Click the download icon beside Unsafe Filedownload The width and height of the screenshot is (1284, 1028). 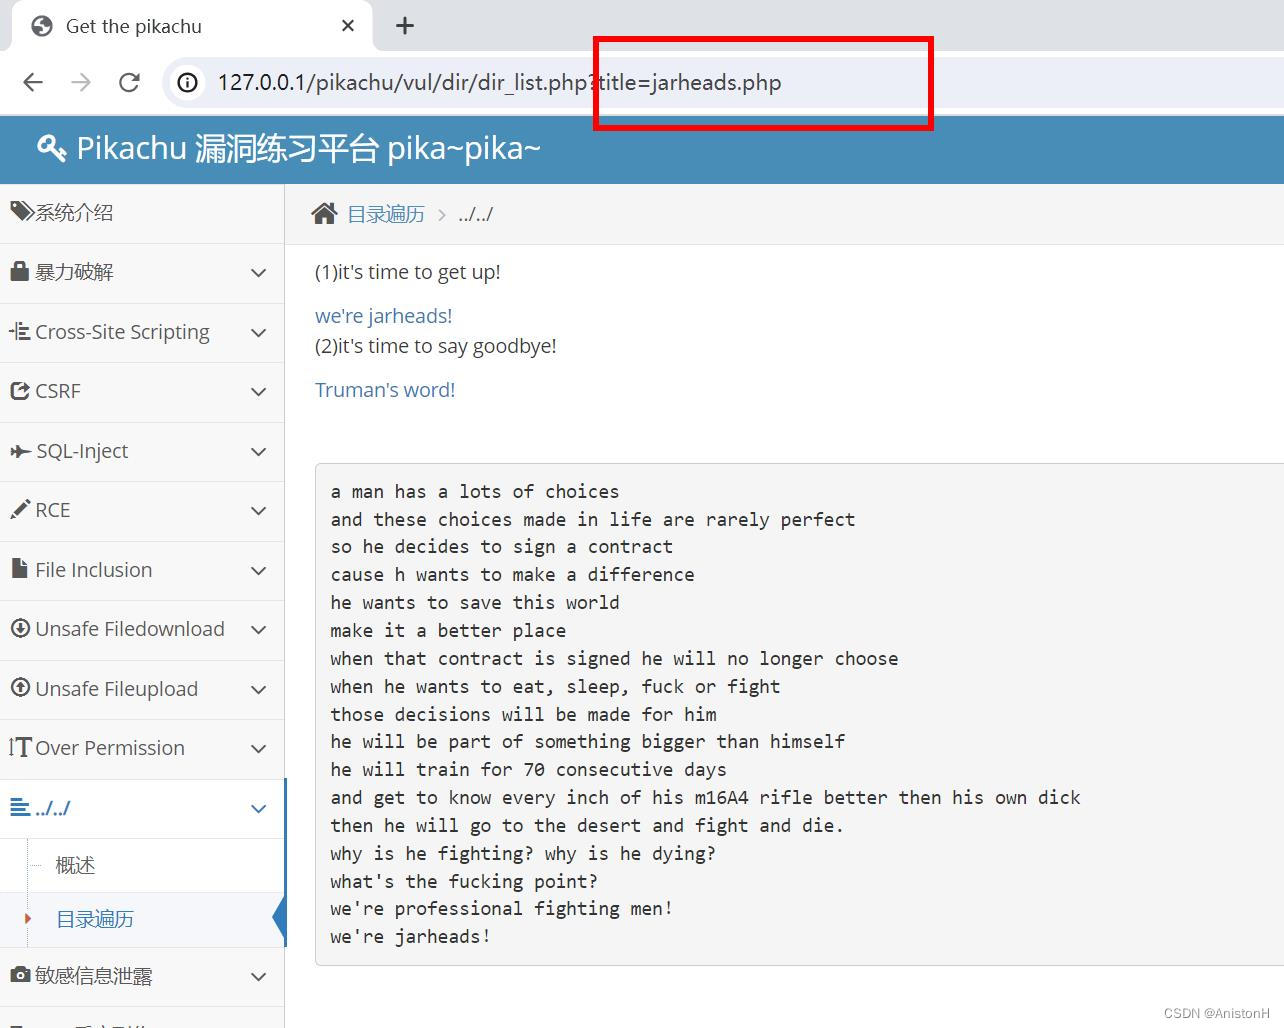tap(20, 628)
